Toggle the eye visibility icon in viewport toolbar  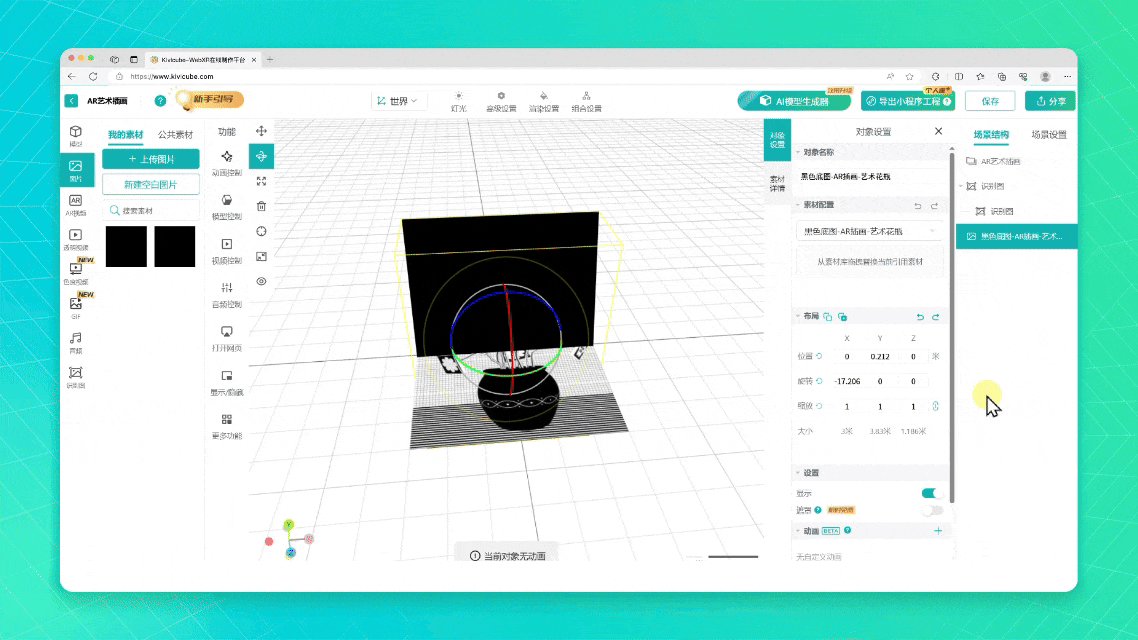261,281
